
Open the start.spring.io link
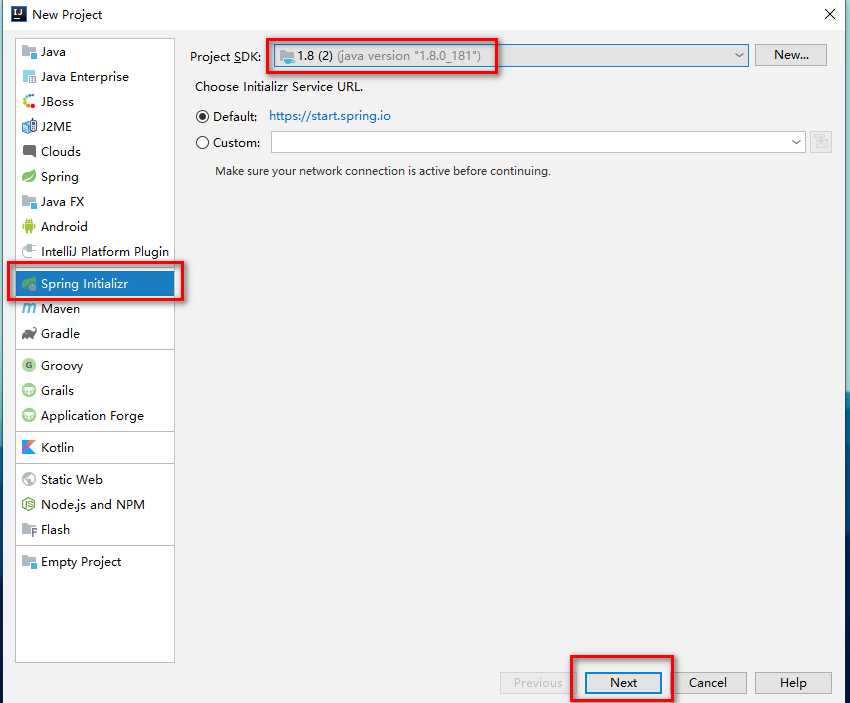(330, 116)
